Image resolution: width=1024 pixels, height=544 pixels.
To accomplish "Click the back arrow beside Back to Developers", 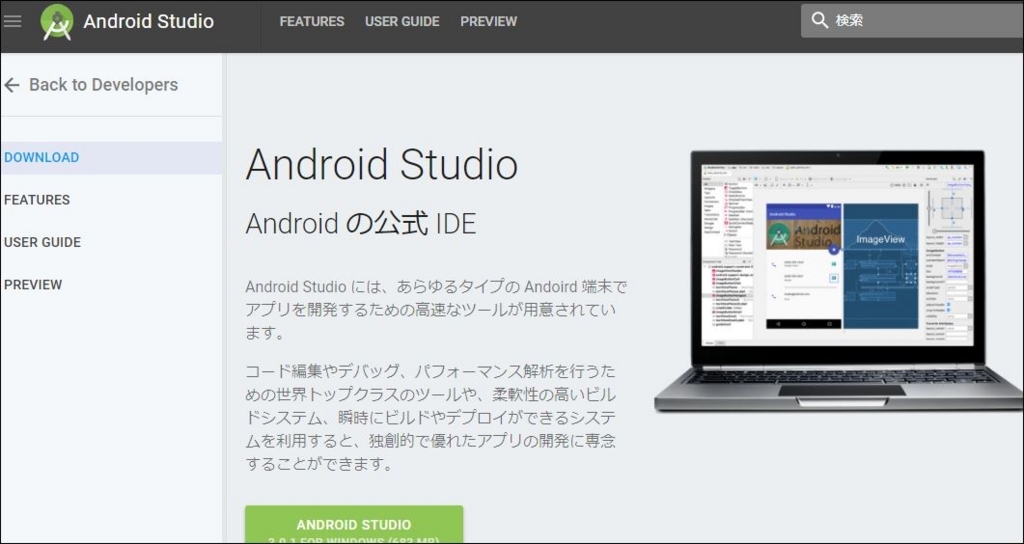I will pos(12,85).
